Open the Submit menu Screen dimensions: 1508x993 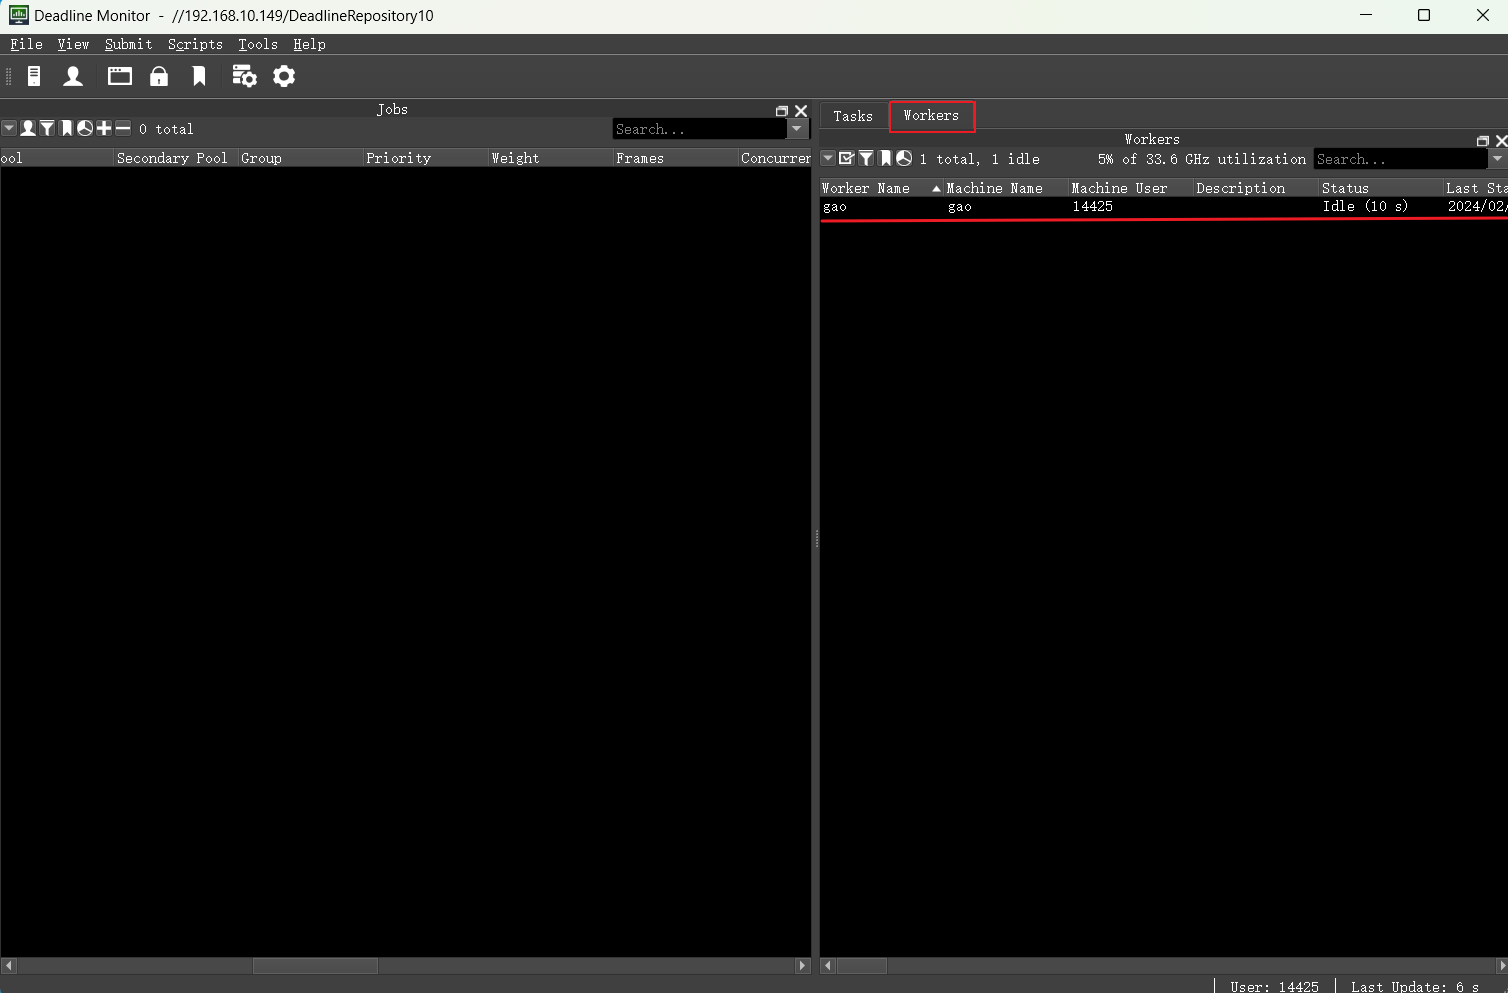(x=129, y=44)
